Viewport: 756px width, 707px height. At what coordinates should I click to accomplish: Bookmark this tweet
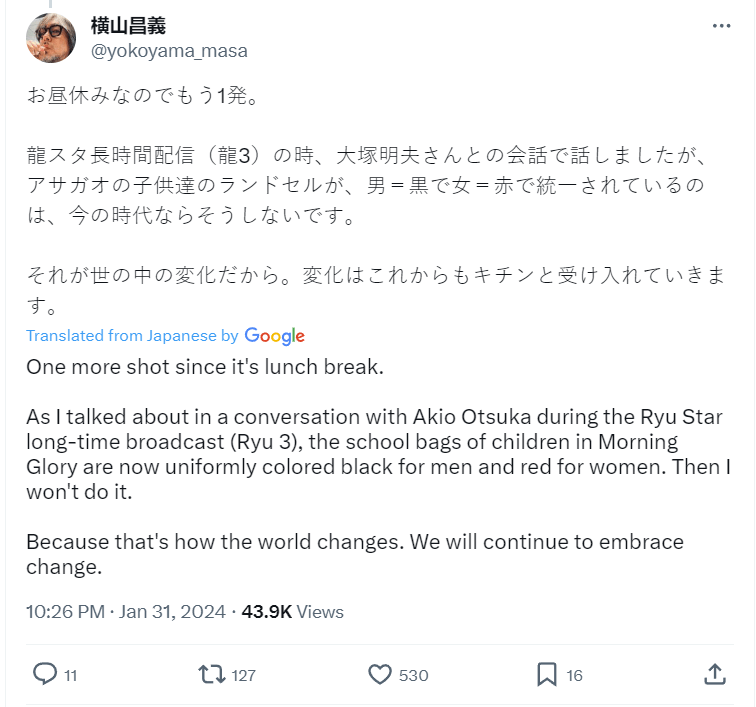(x=546, y=675)
